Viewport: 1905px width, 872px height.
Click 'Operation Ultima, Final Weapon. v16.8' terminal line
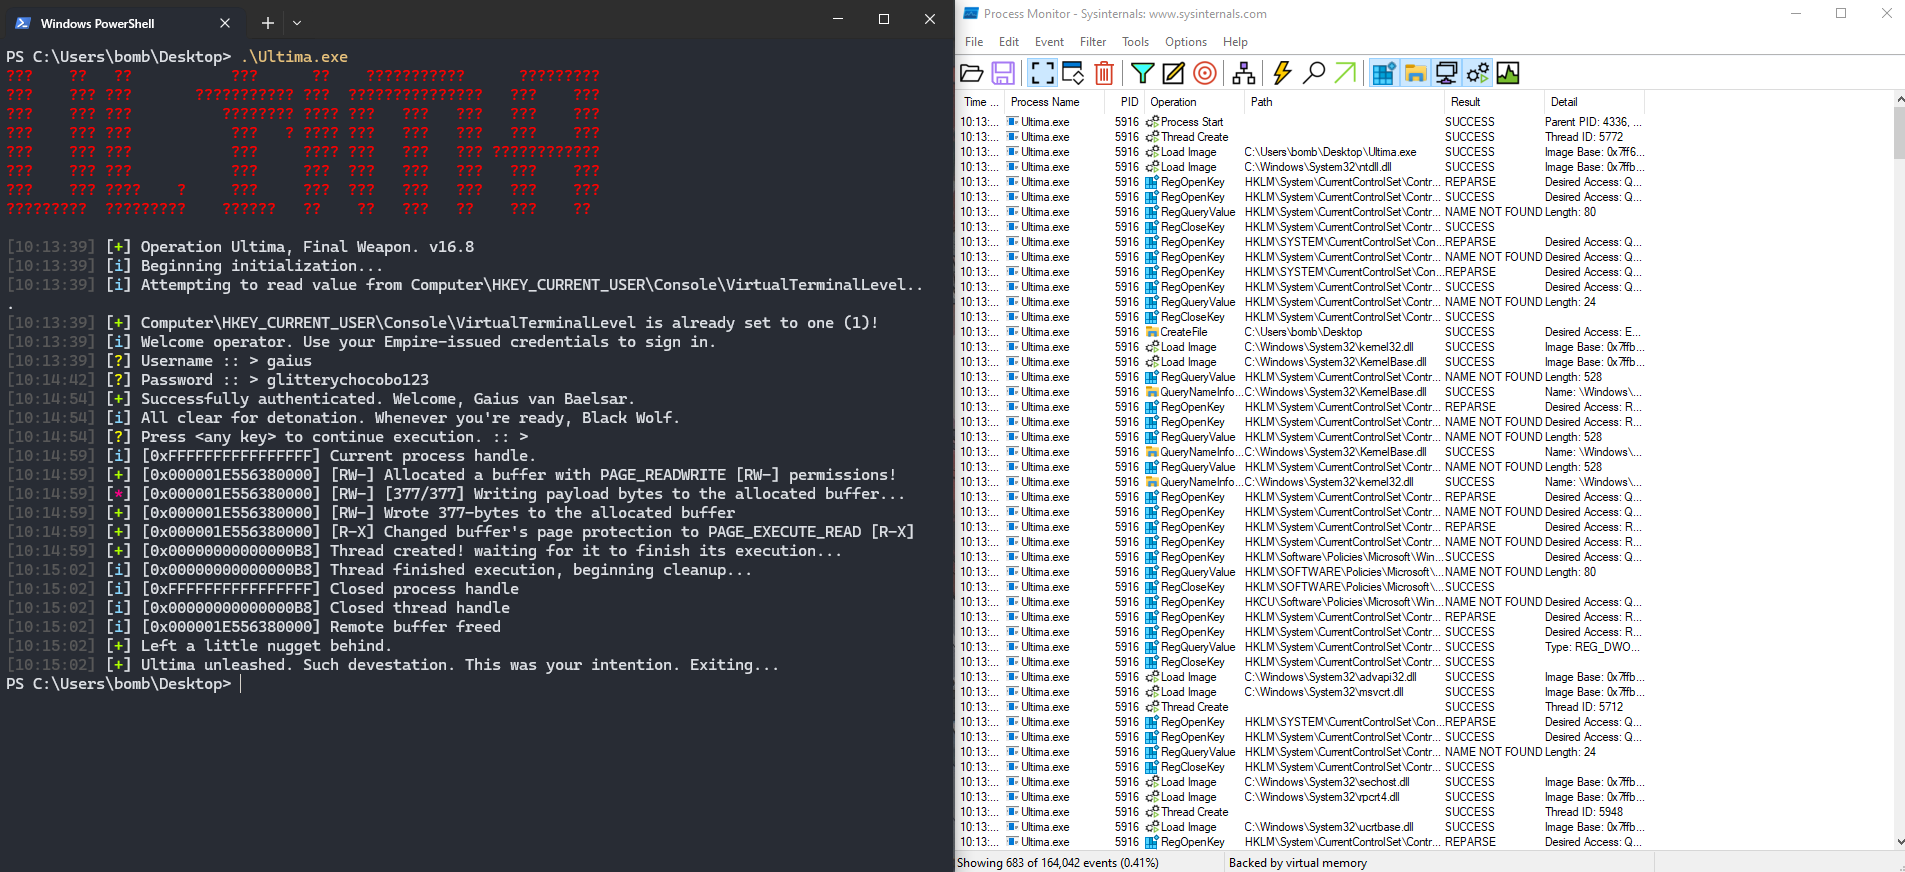[307, 247]
